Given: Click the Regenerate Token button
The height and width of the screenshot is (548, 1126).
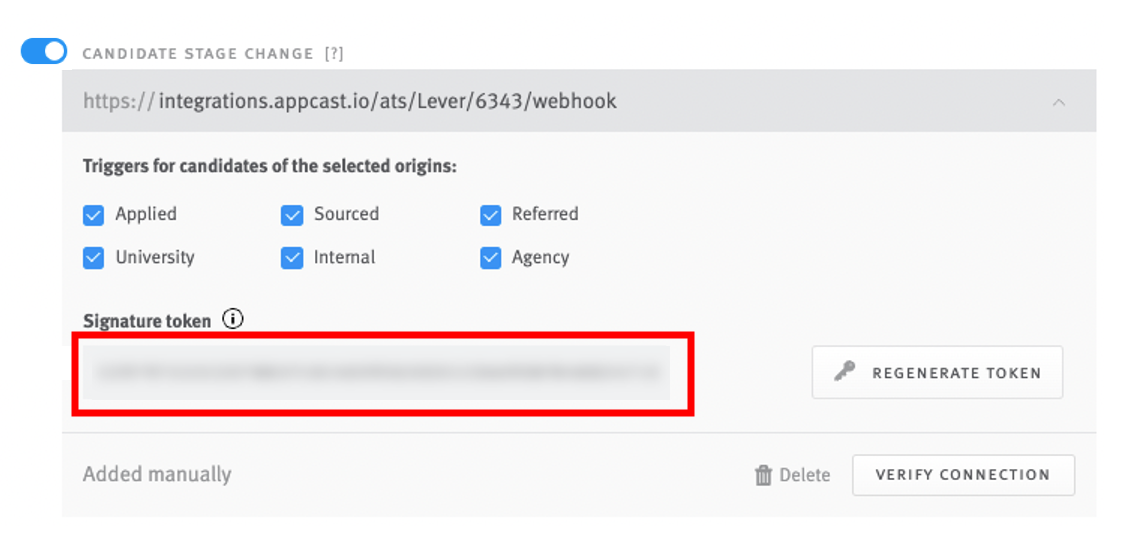Looking at the screenshot, I should pos(937,373).
